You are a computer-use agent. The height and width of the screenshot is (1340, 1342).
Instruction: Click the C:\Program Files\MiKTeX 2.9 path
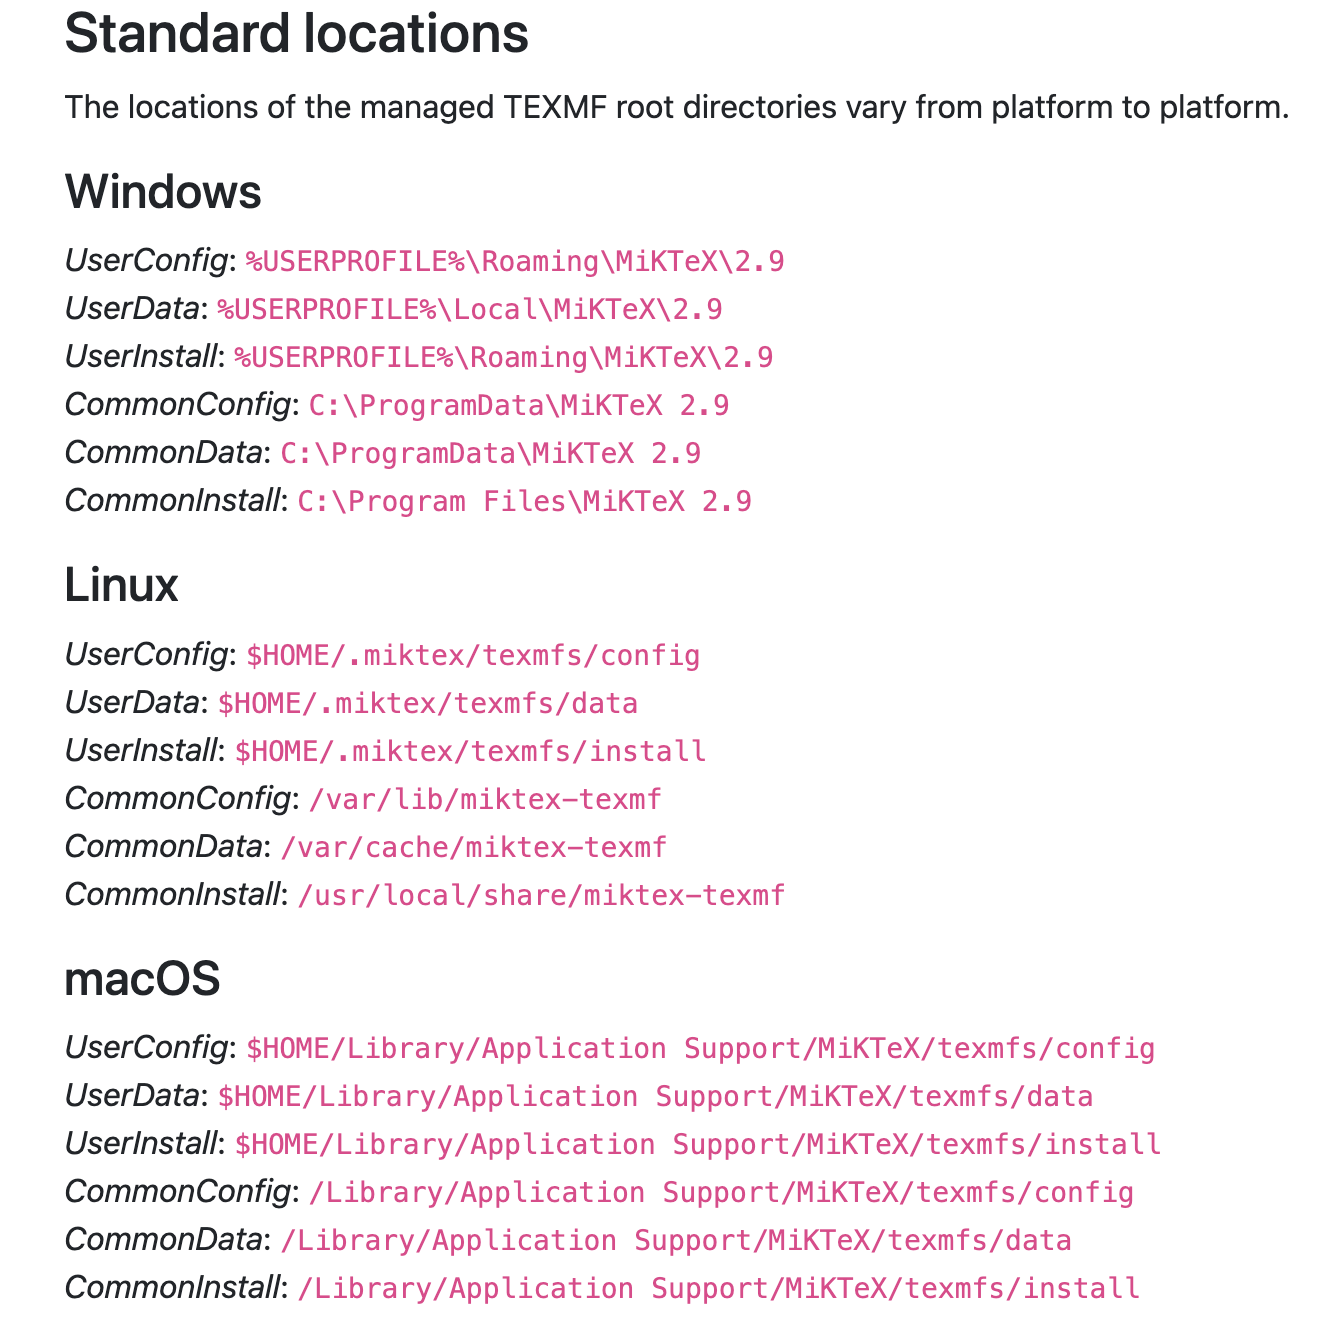click(524, 502)
